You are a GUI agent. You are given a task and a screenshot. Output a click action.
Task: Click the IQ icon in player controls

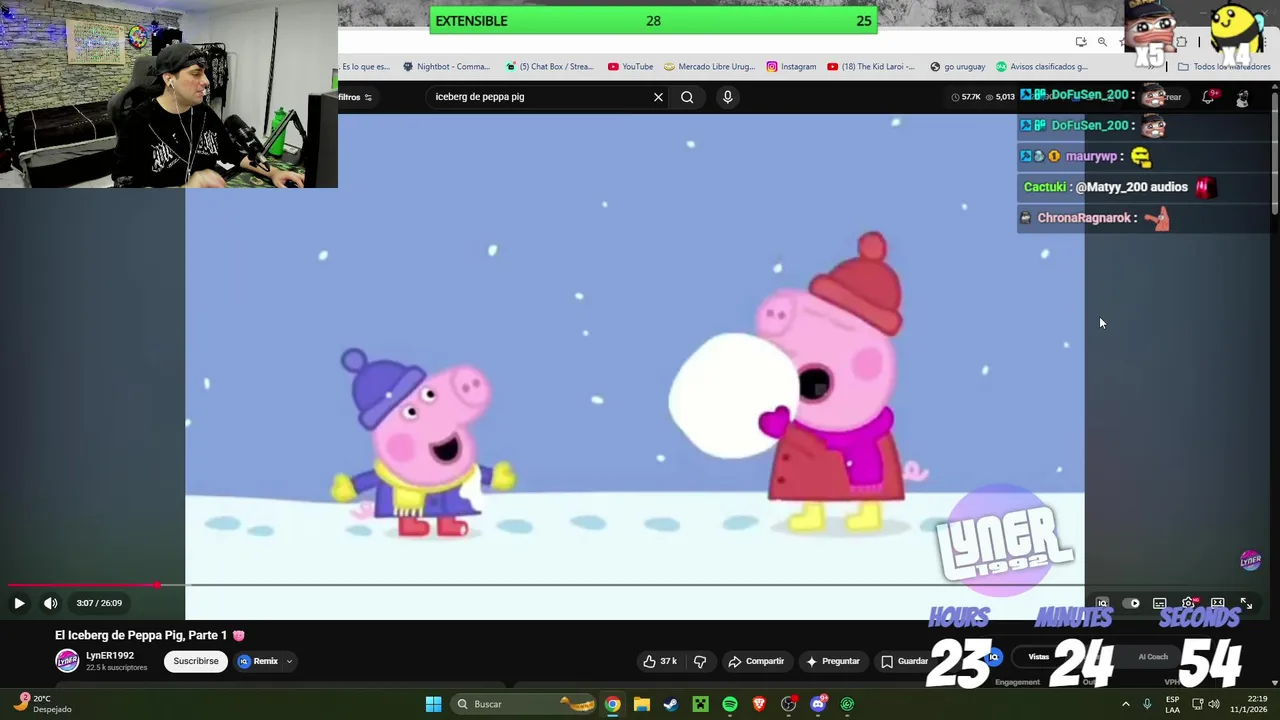[1102, 603]
